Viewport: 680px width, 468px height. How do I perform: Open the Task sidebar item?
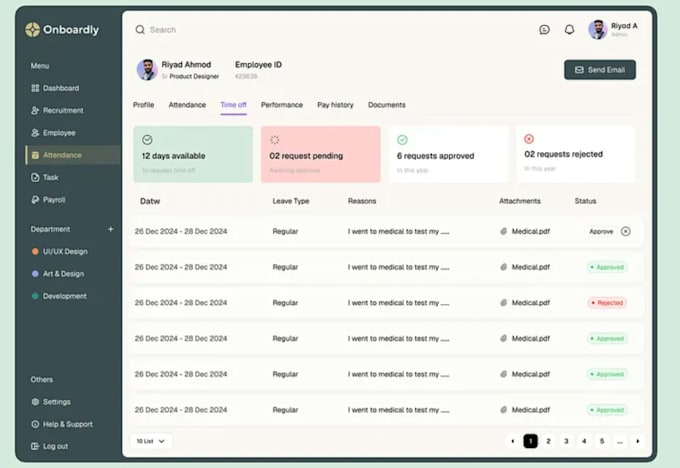[45, 177]
